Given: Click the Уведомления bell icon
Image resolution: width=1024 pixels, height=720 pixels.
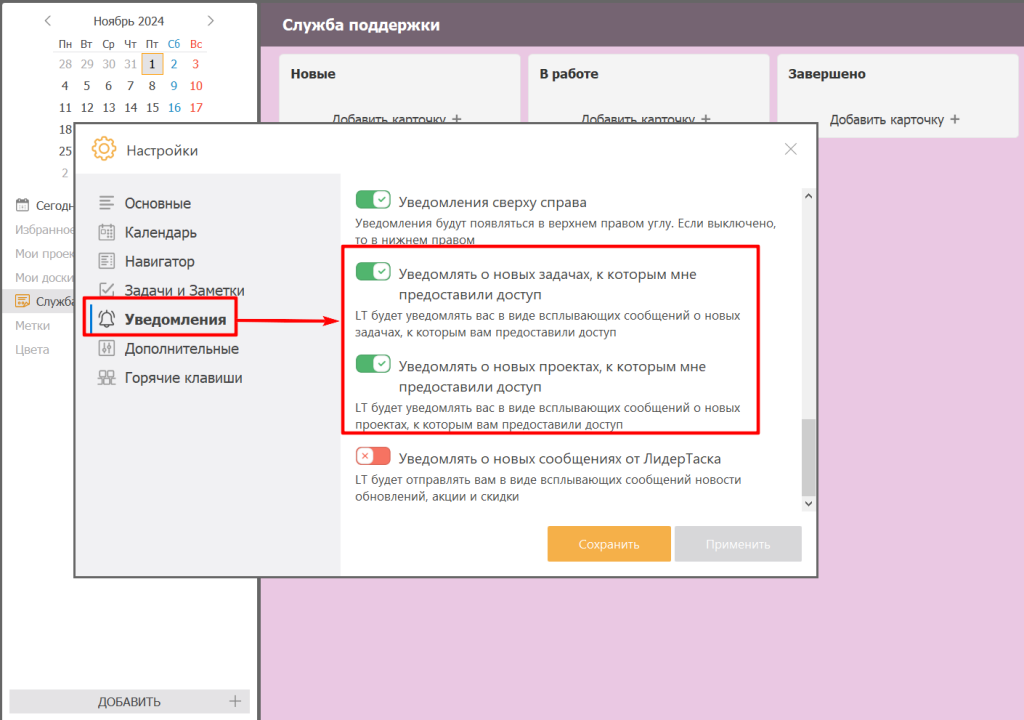Looking at the screenshot, I should pyautogui.click(x=106, y=320).
